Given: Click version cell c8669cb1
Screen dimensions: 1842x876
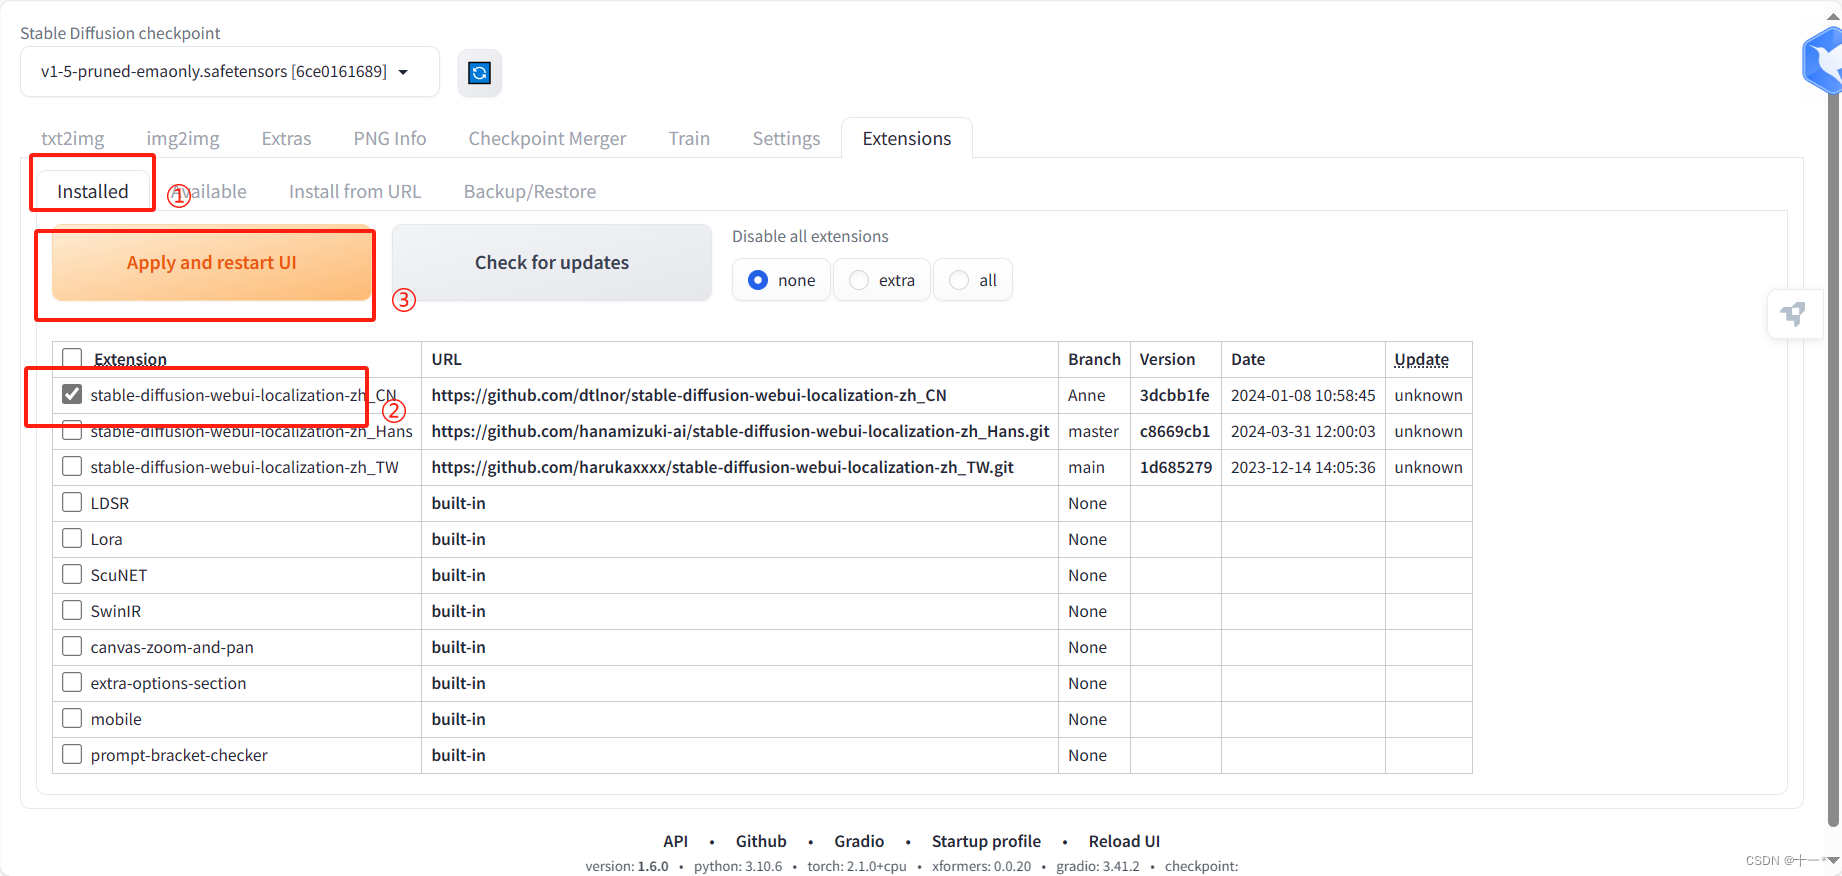Looking at the screenshot, I should (1175, 431).
